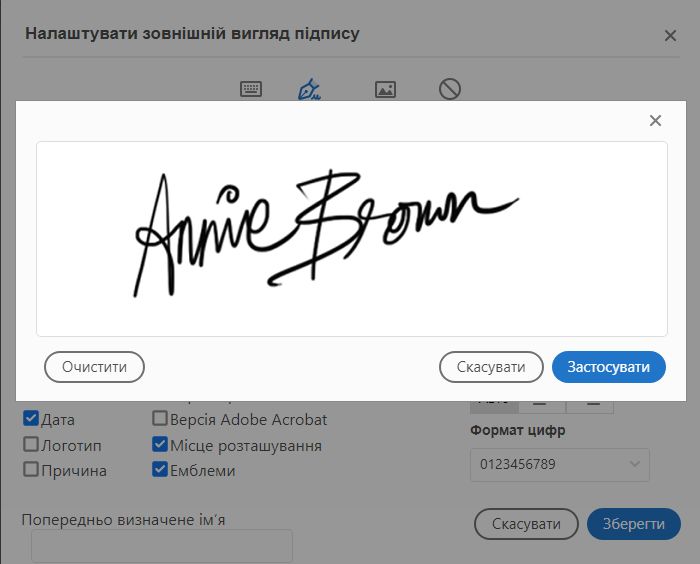Close the signature drawing popup
Viewport: 700px width, 564px height.
(x=655, y=121)
